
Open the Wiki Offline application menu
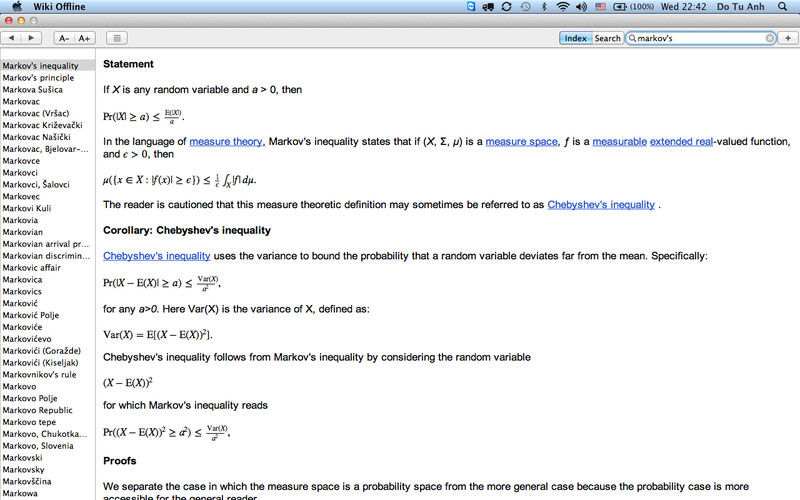tap(59, 7)
